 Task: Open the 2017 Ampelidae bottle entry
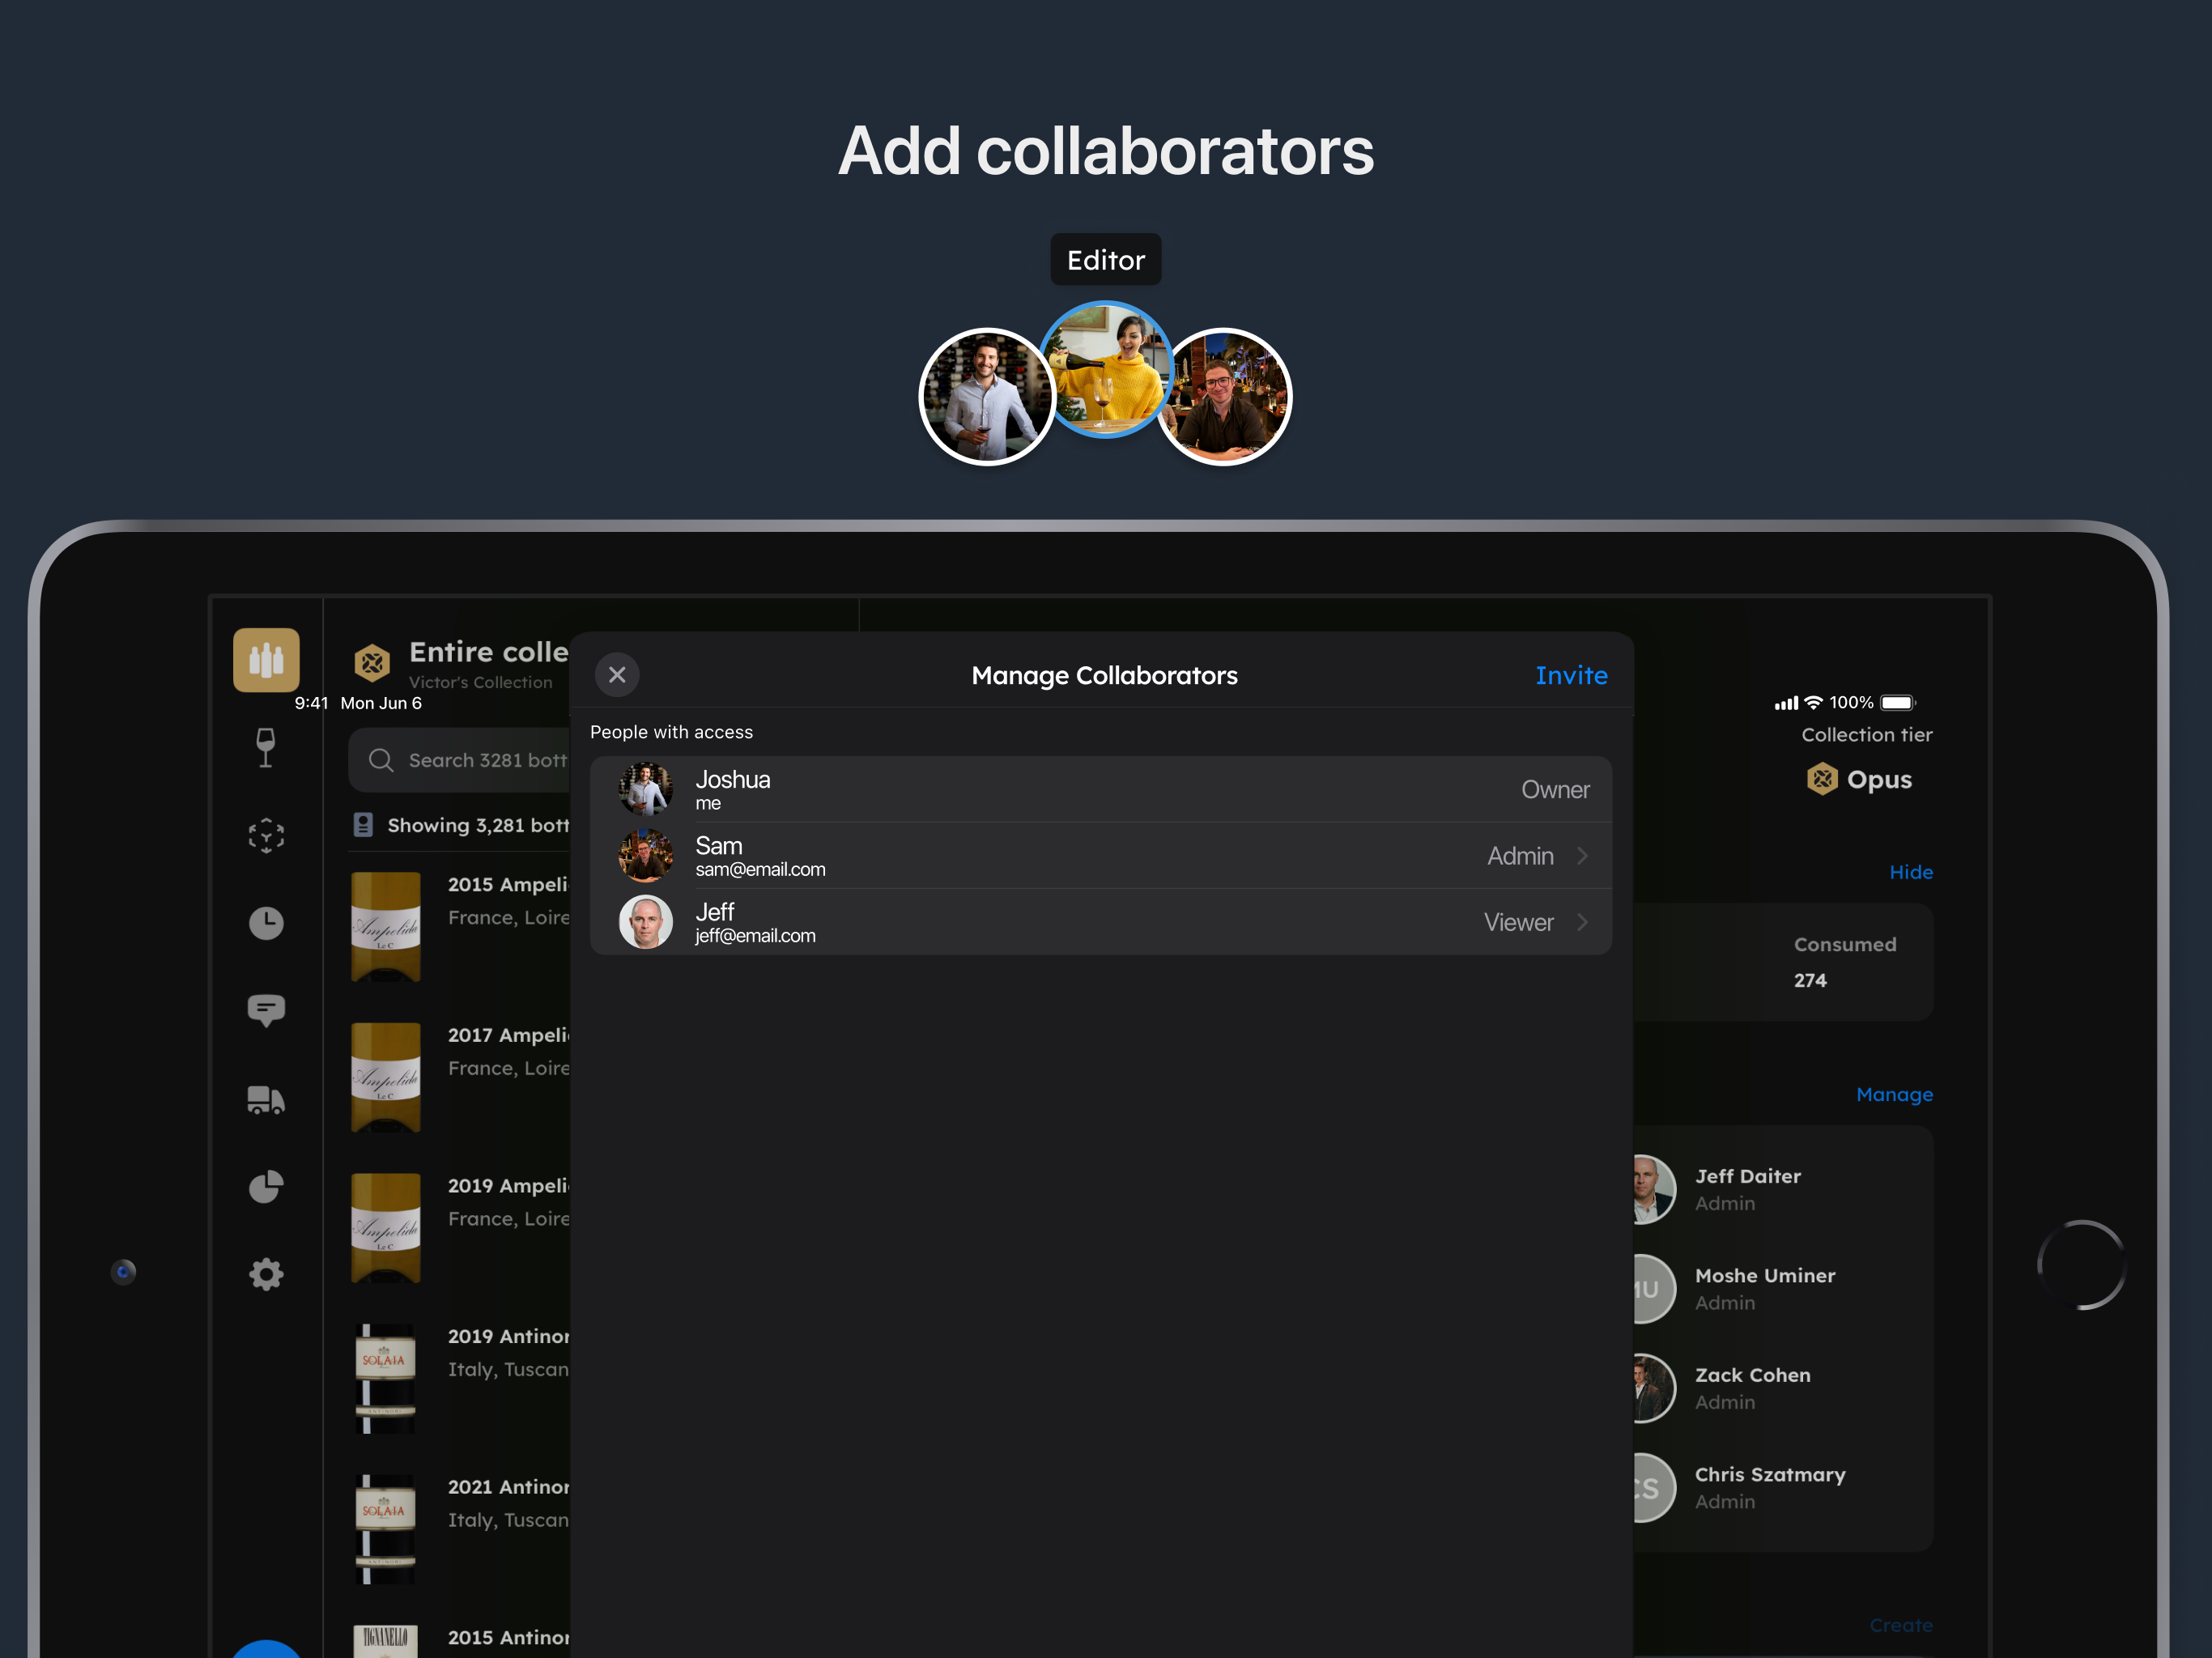pos(461,1077)
